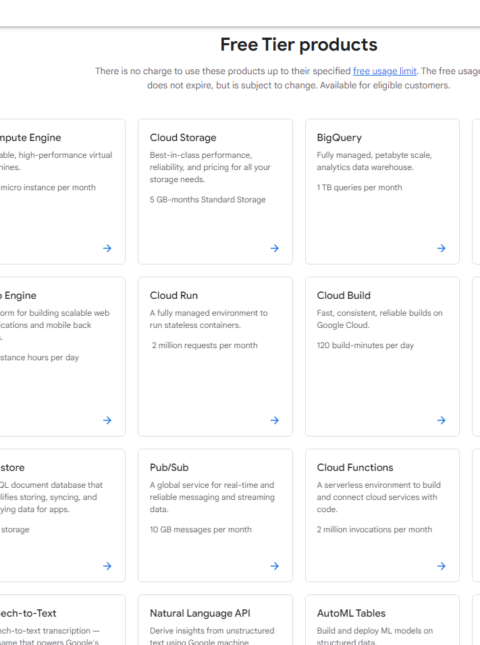
Task: Click the arrow on Cloud Build card
Action: click(441, 420)
